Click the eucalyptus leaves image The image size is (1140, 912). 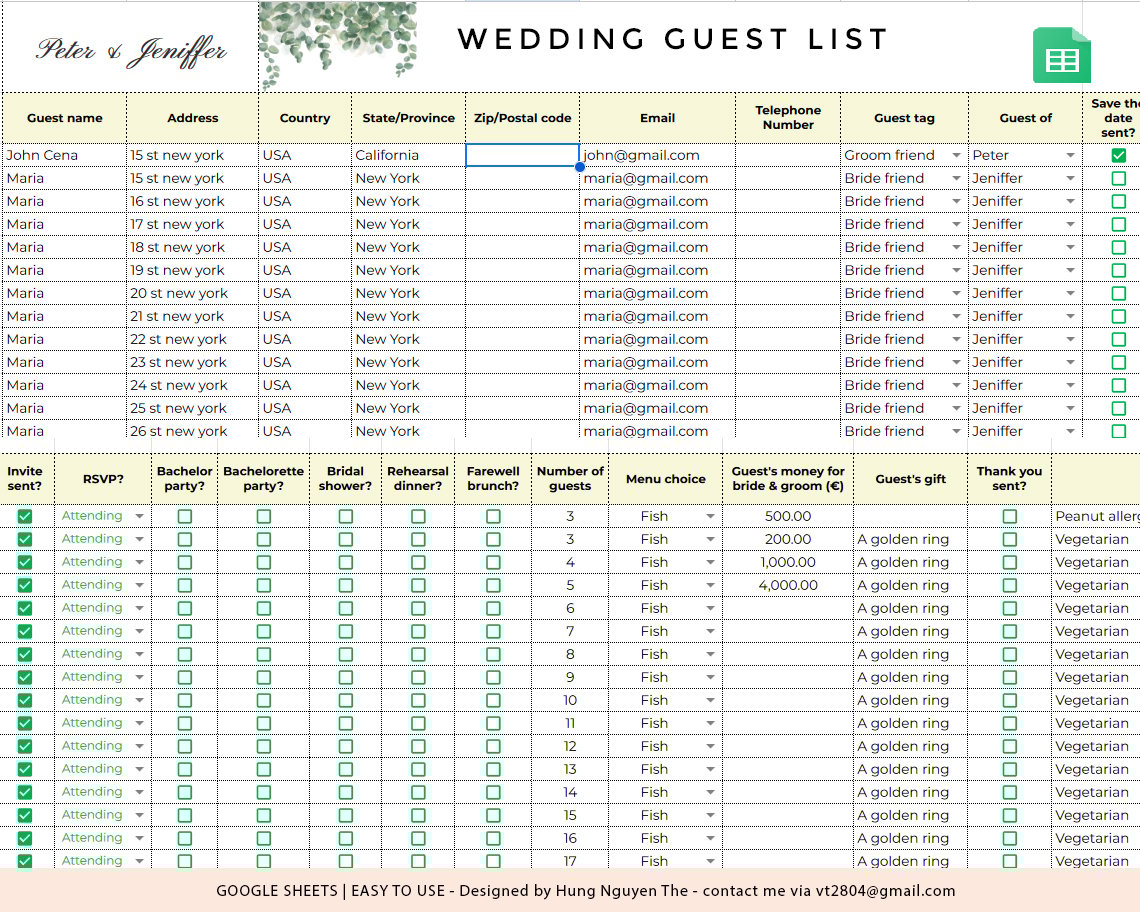coord(338,45)
